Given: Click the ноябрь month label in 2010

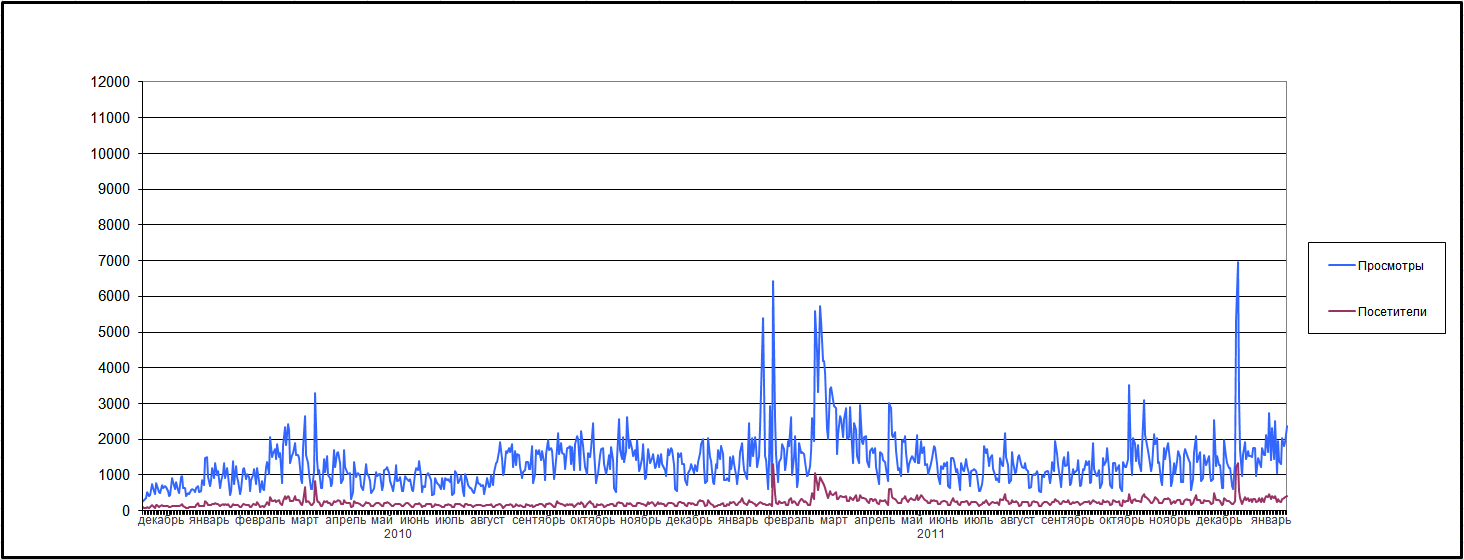Looking at the screenshot, I should (x=640, y=520).
